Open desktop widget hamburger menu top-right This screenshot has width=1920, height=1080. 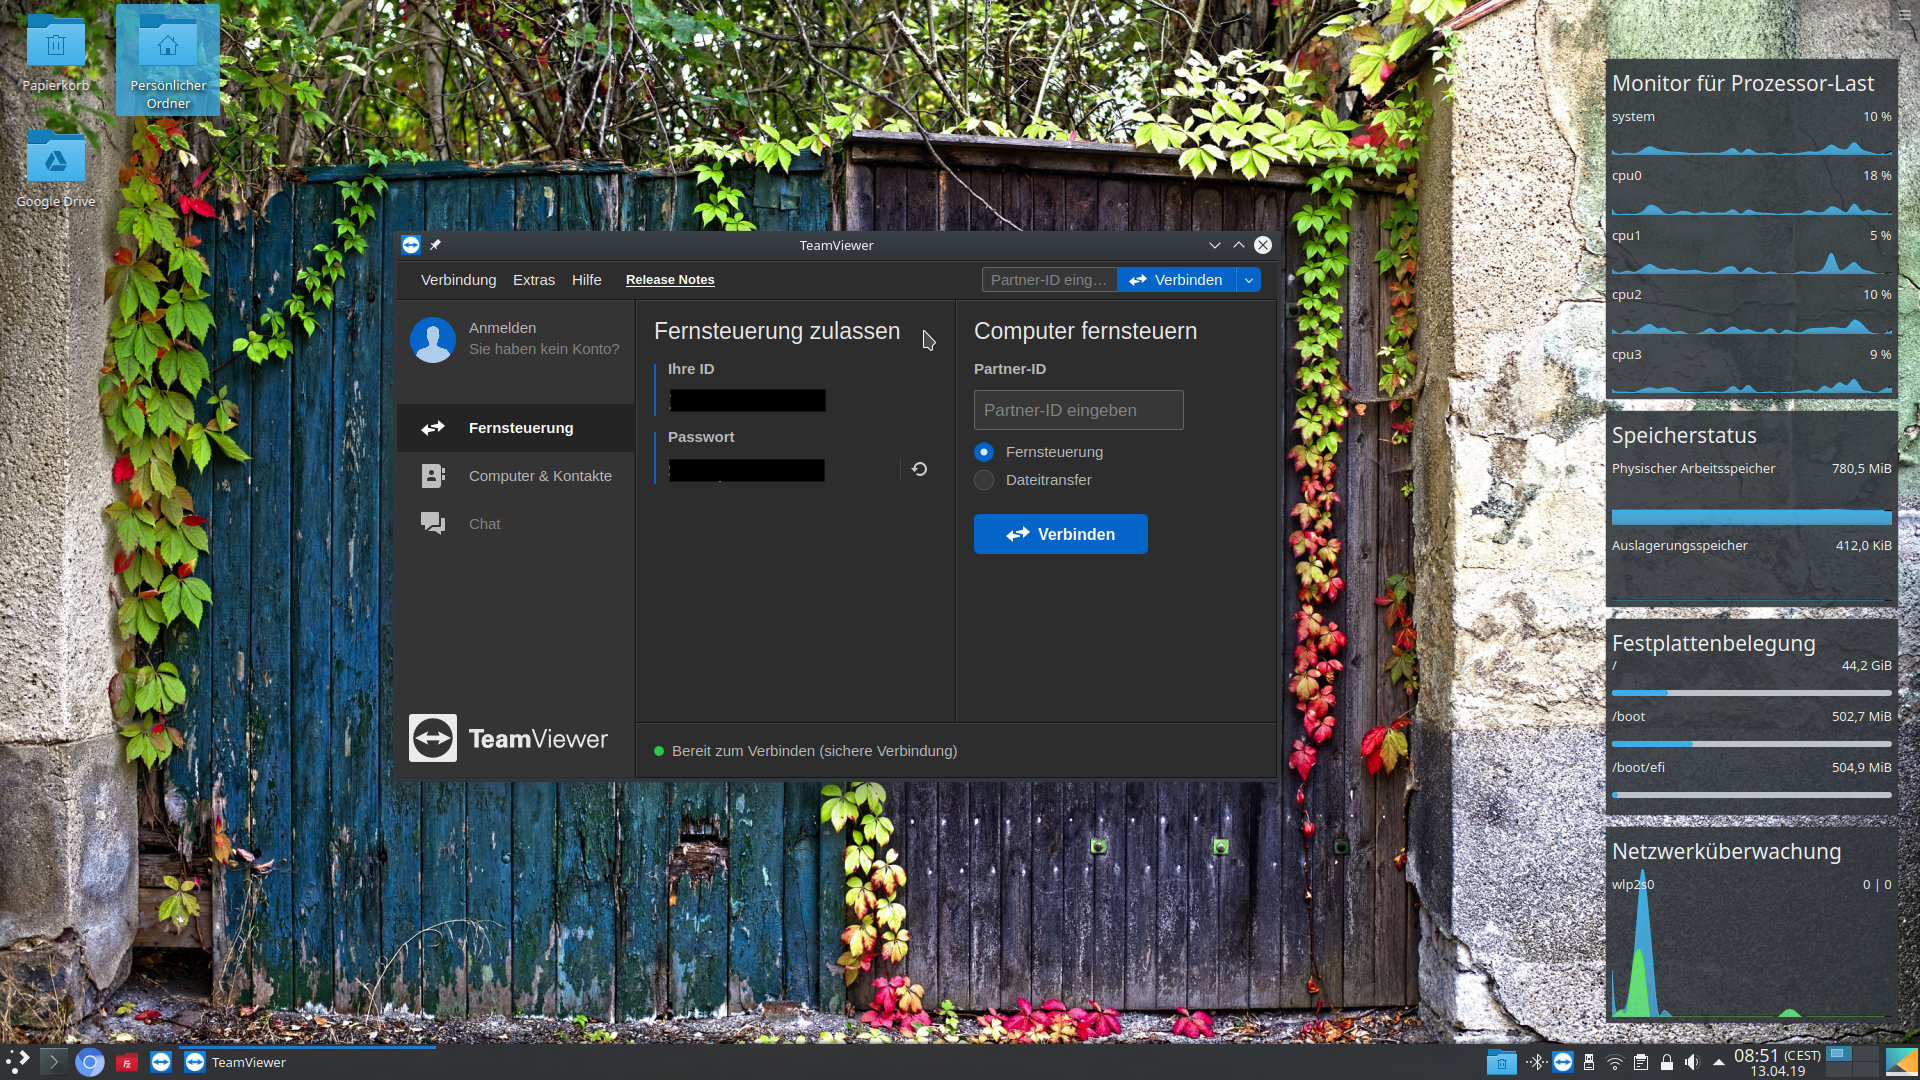click(x=1905, y=15)
